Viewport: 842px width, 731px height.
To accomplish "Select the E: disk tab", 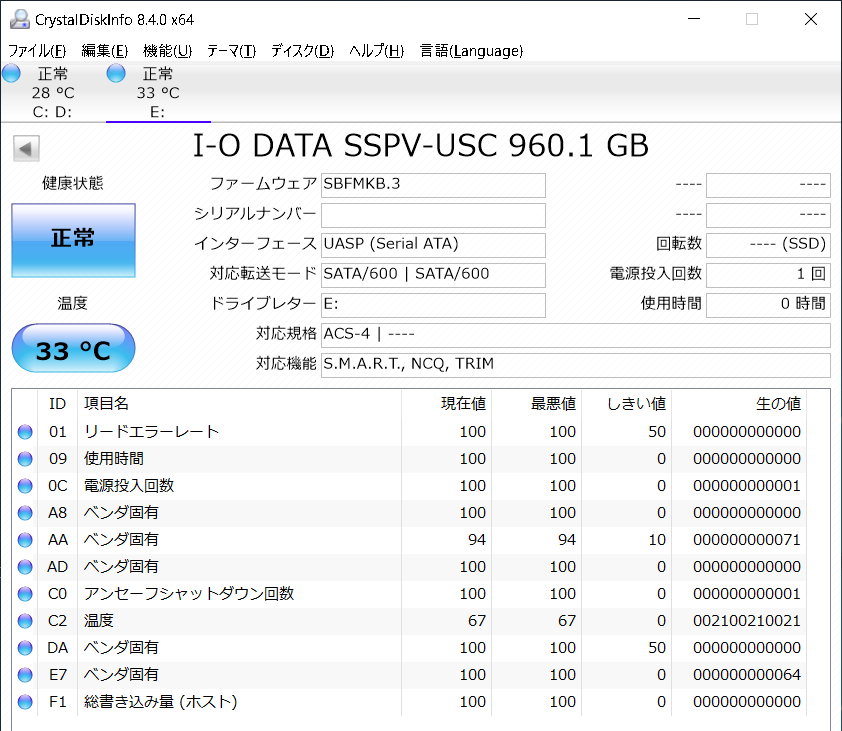I will point(158,92).
